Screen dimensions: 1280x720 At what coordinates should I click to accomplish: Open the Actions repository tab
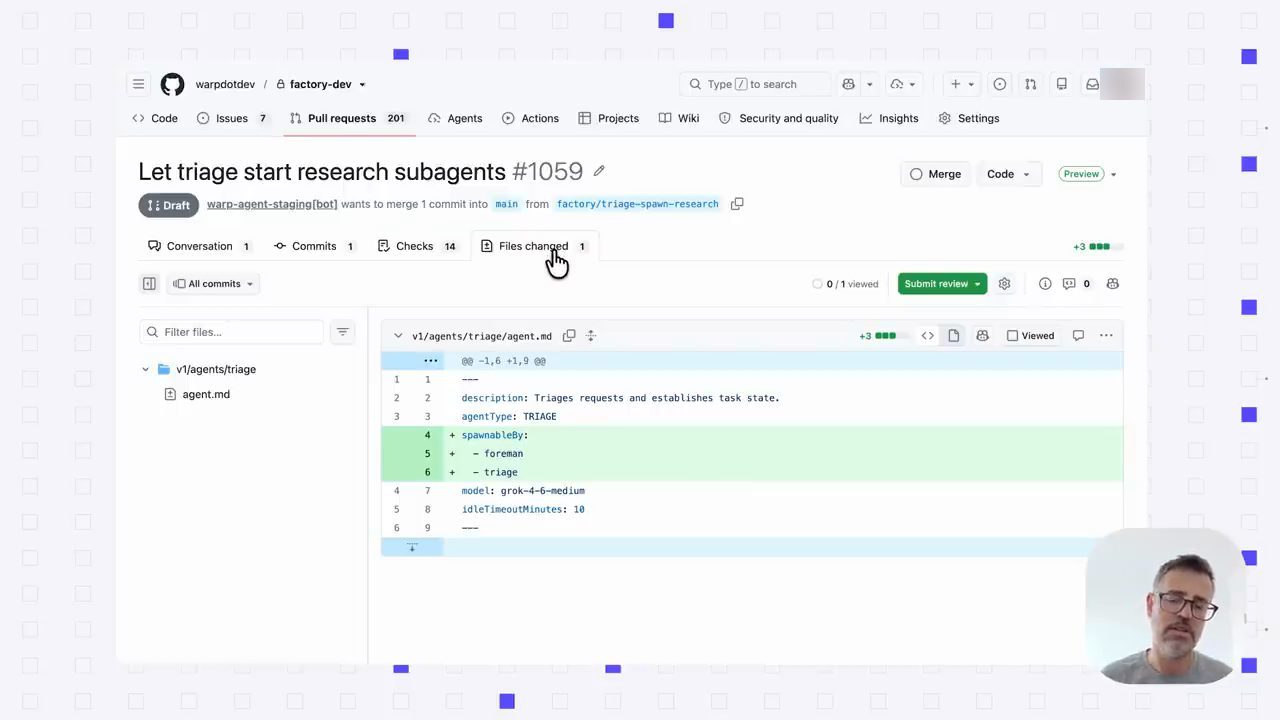530,118
